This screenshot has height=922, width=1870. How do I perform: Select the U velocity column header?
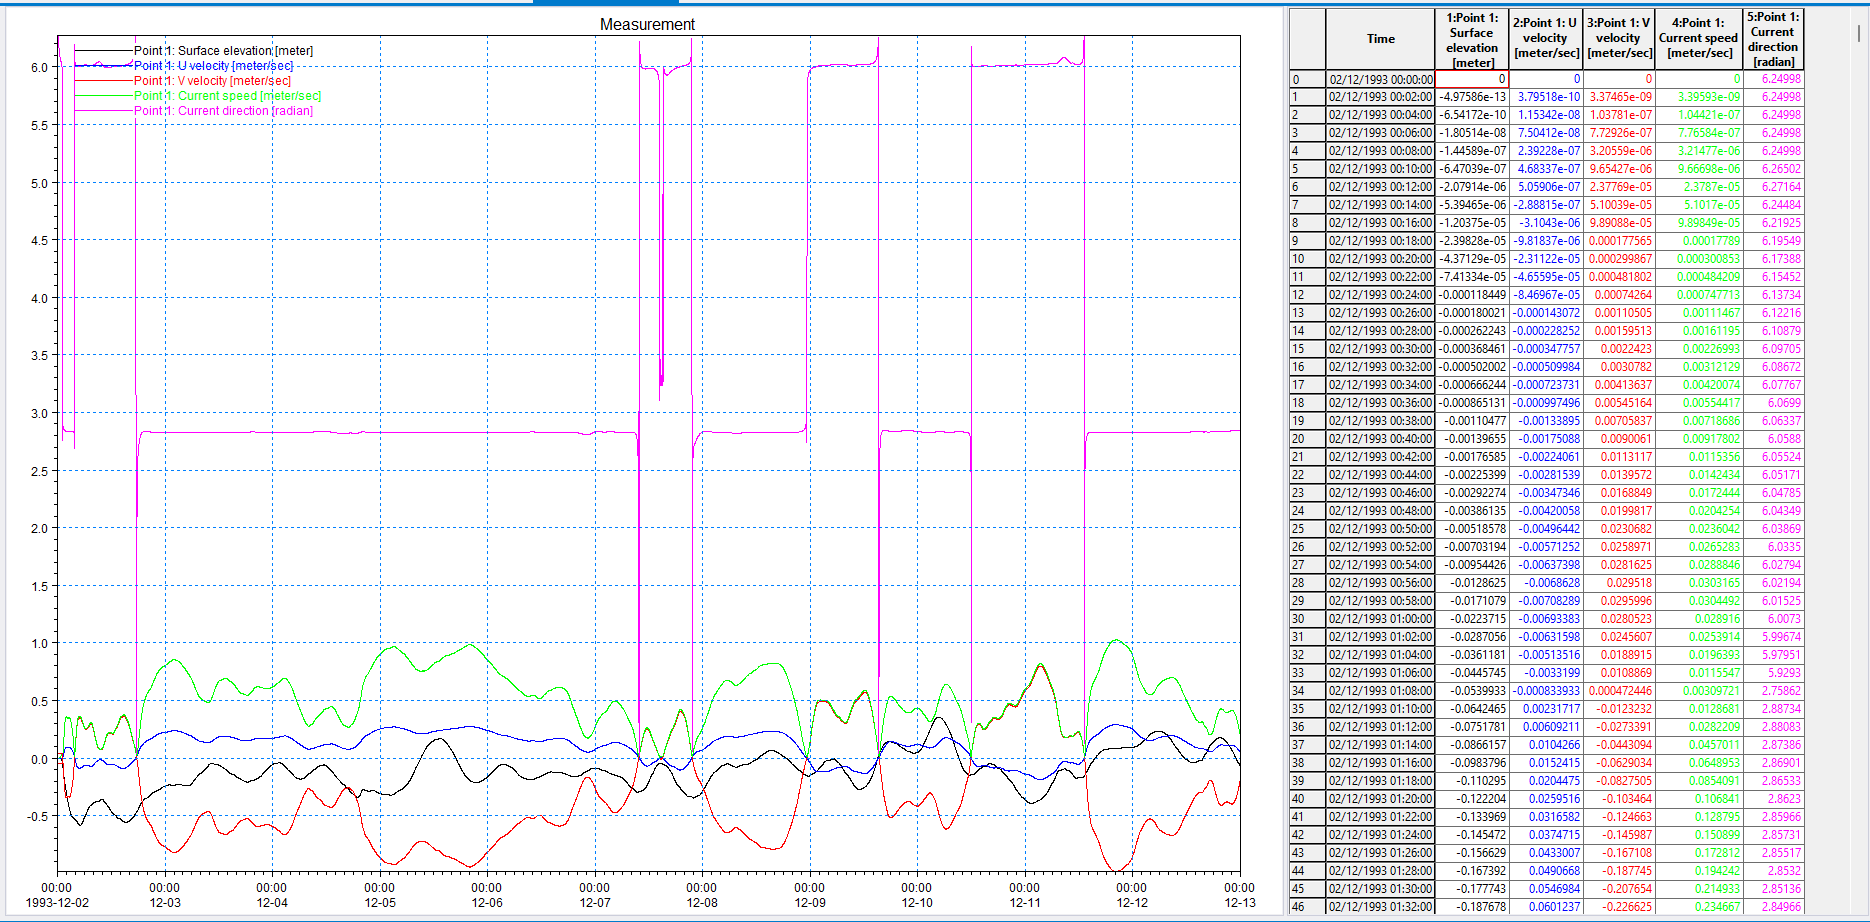pyautogui.click(x=1546, y=39)
